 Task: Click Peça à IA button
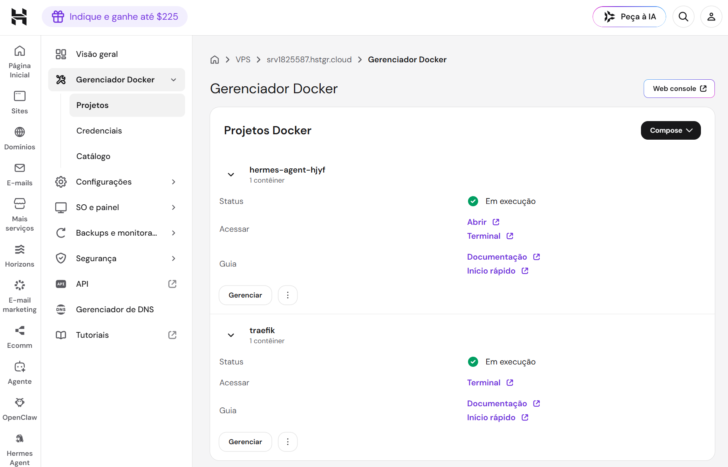point(629,17)
